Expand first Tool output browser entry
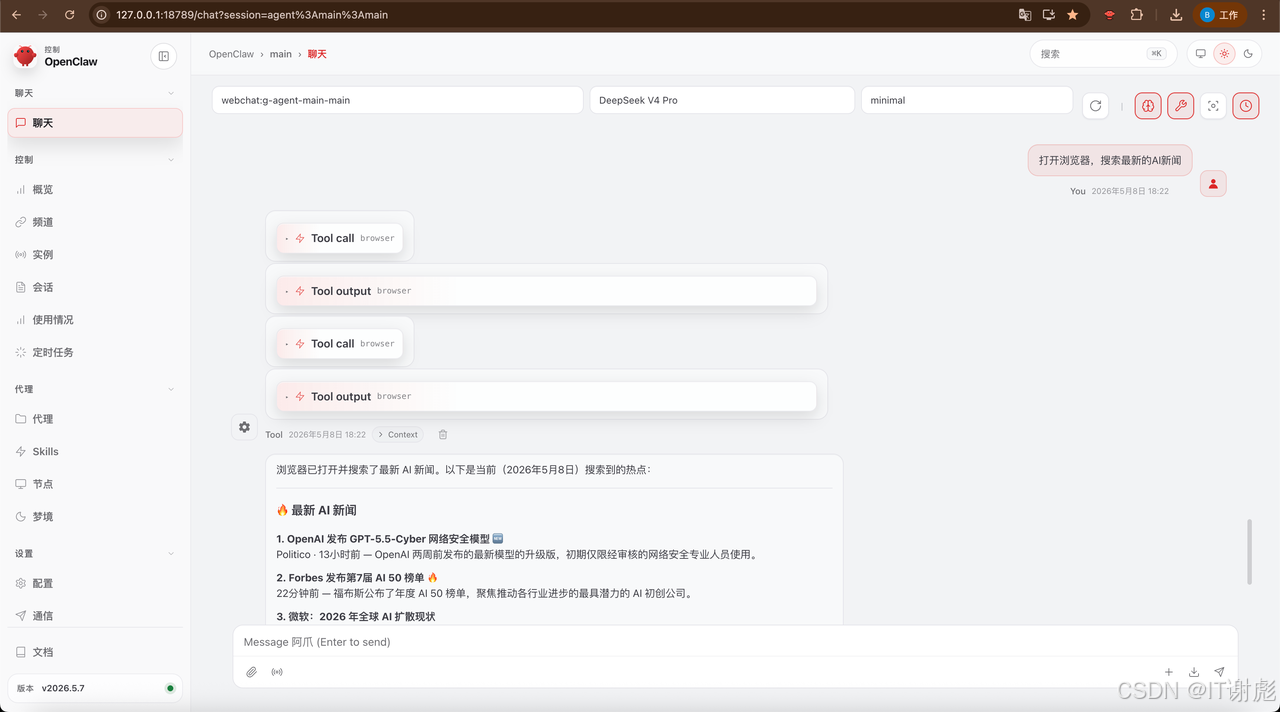The width and height of the screenshot is (1280, 712). [x=546, y=291]
